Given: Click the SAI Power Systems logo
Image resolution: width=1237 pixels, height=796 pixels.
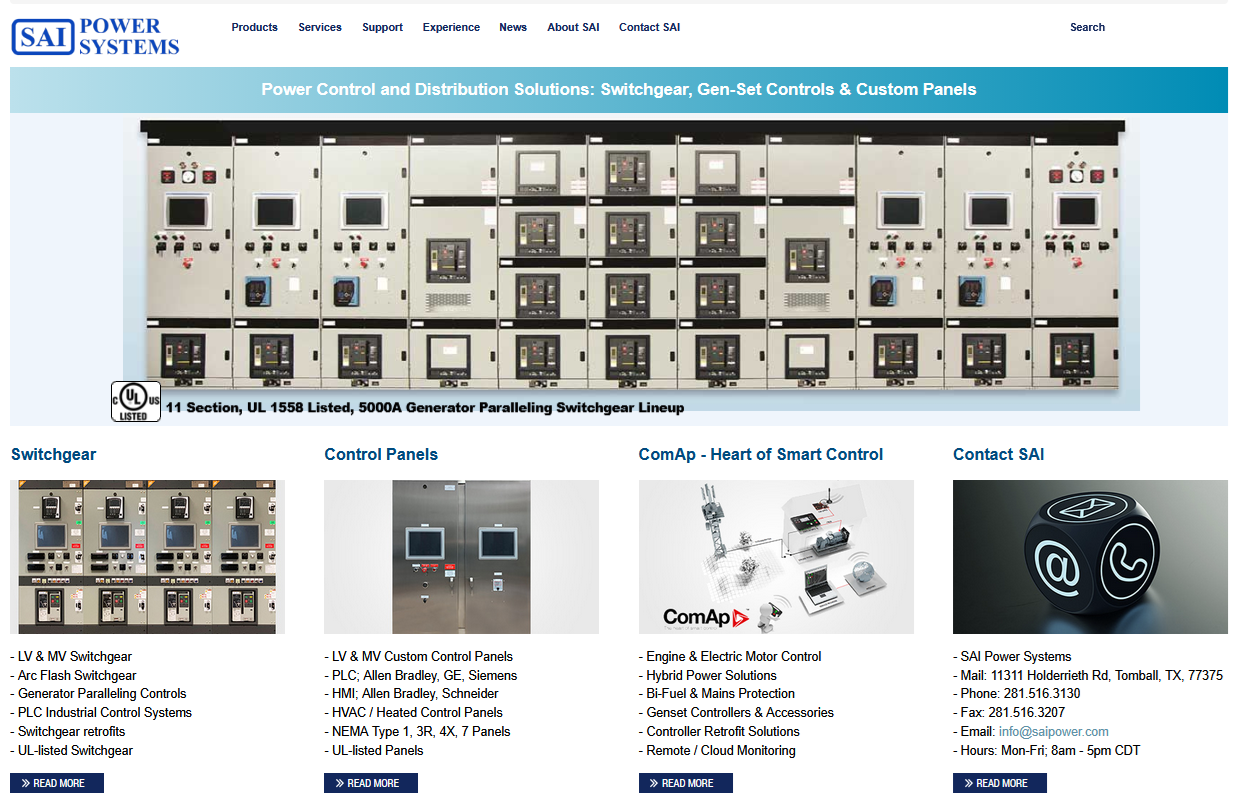Looking at the screenshot, I should [x=95, y=37].
